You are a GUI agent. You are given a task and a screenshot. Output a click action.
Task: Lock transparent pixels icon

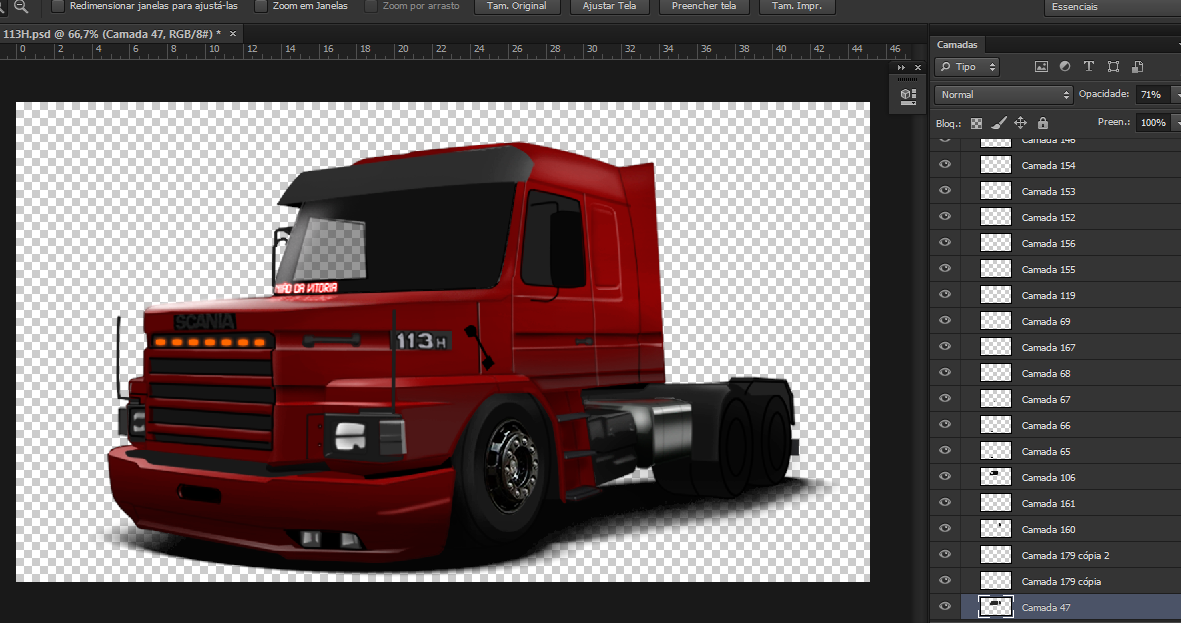coord(976,123)
